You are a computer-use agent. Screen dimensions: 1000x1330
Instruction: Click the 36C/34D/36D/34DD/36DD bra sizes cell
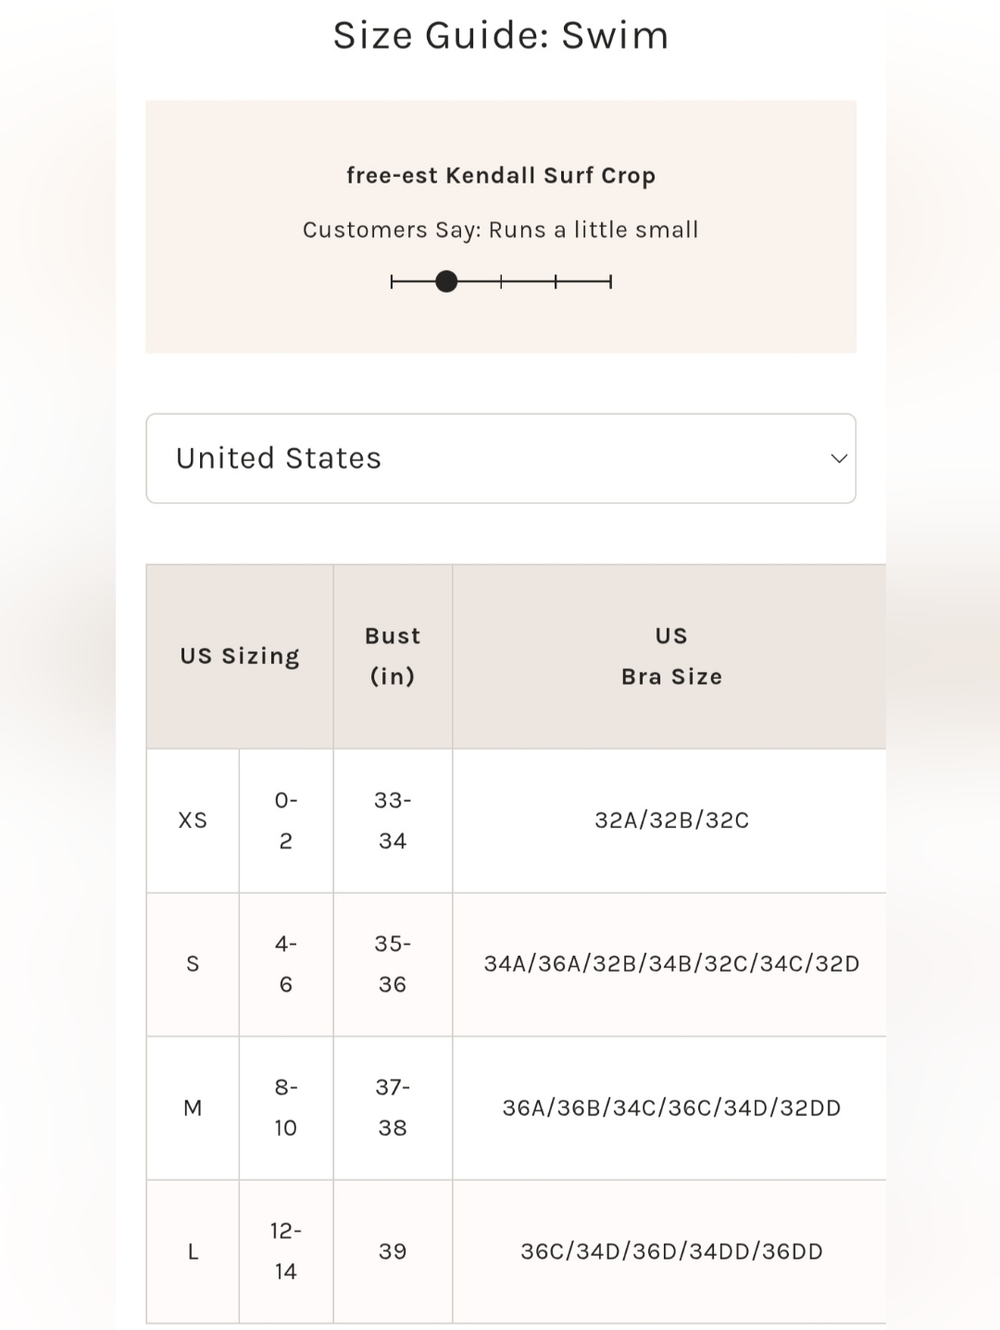(671, 1251)
